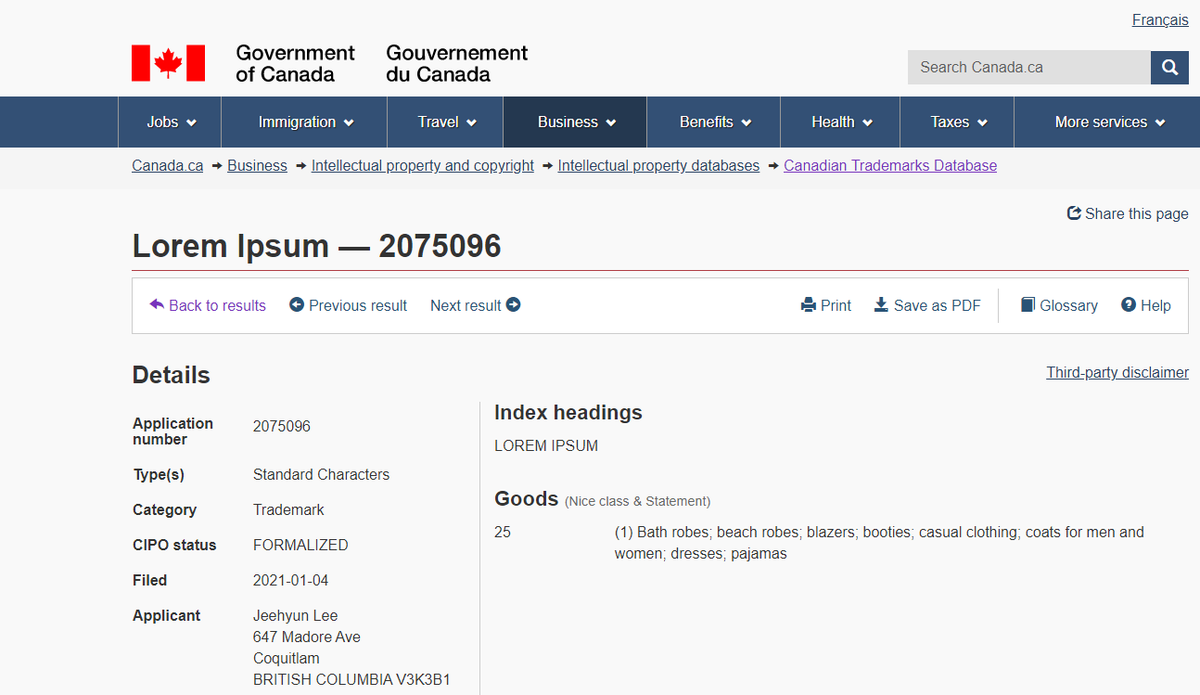Expand the Jobs menu
The height and width of the screenshot is (695, 1200).
click(x=170, y=122)
